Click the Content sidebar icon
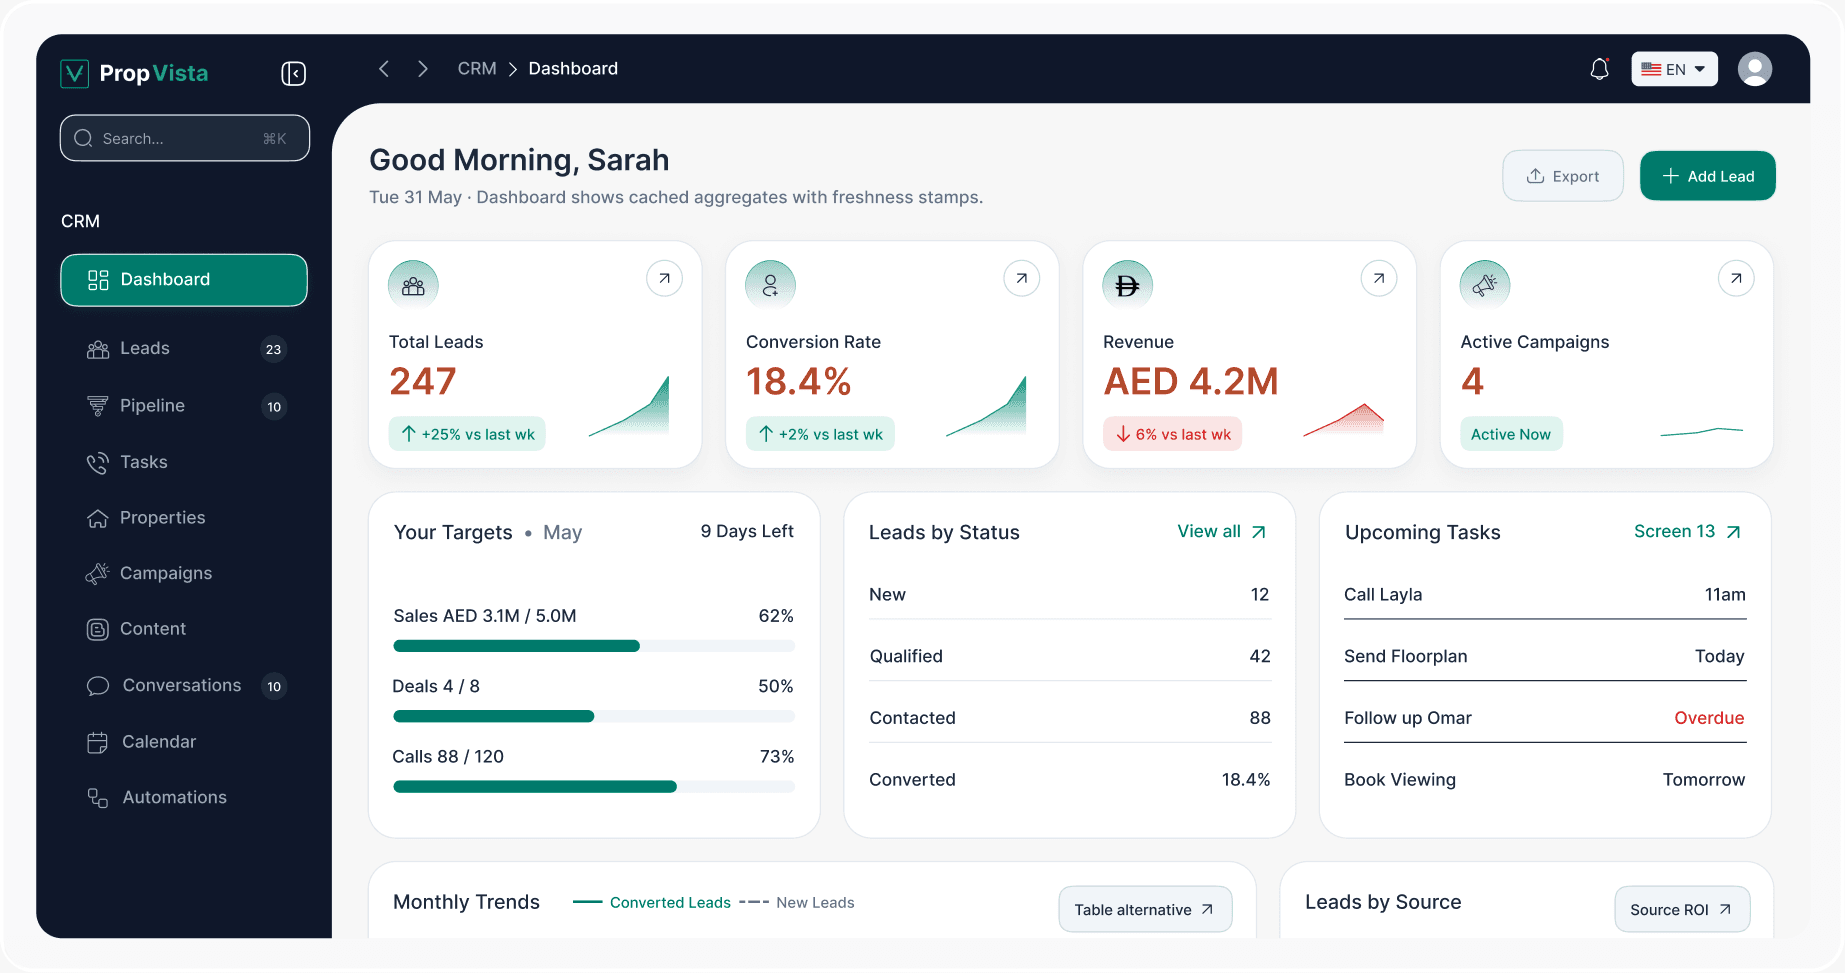Screen dimensions: 1845x973 98,629
